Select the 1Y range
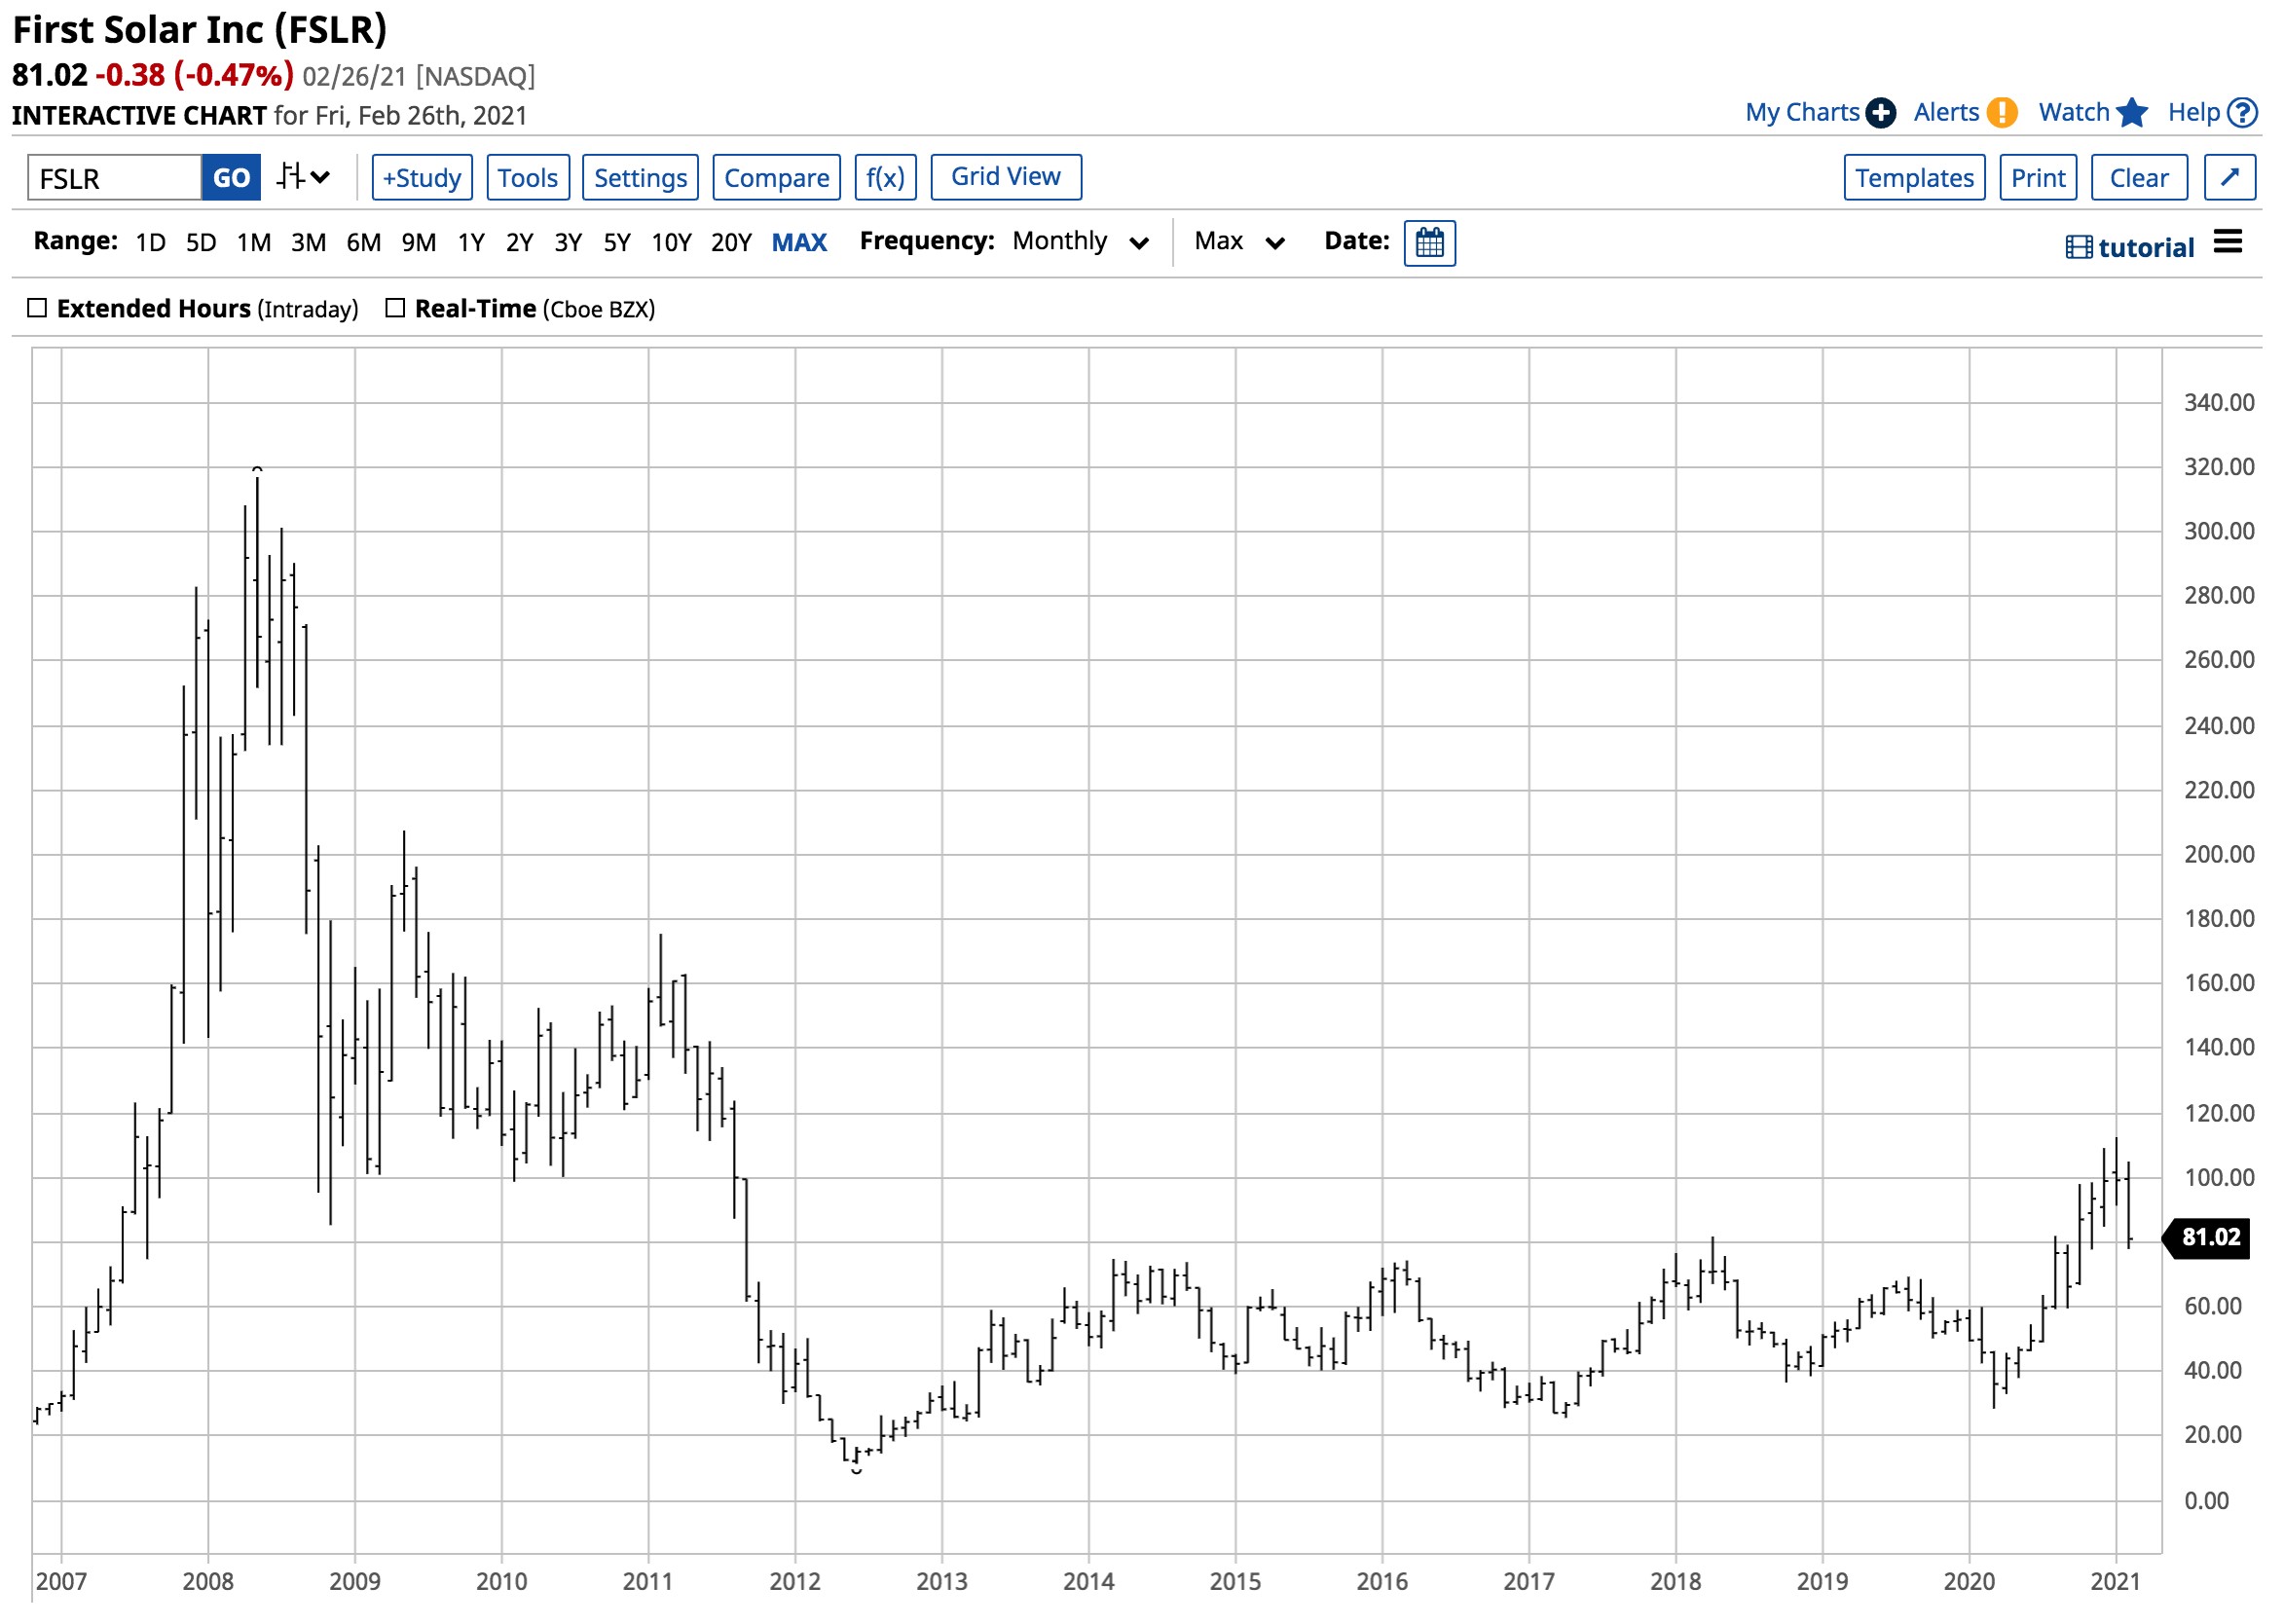The width and height of the screenshot is (2284, 1624). pyautogui.click(x=471, y=243)
